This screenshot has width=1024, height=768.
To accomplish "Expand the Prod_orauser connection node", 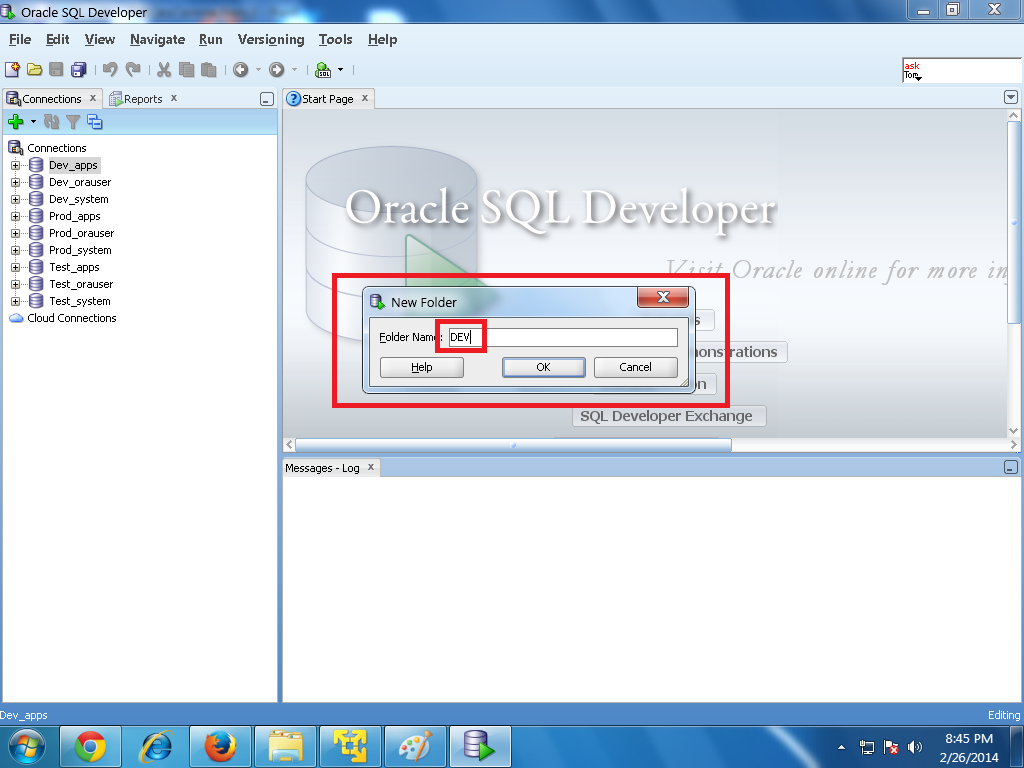I will [15, 233].
